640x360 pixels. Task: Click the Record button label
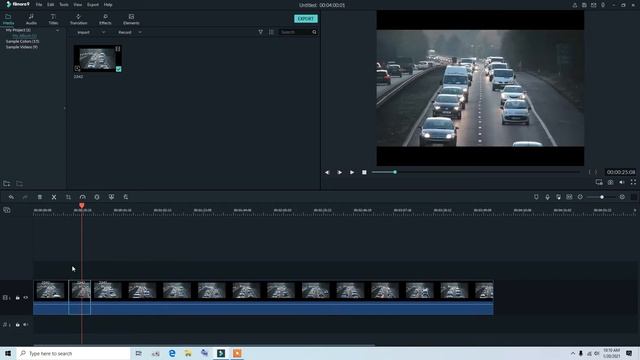point(125,32)
